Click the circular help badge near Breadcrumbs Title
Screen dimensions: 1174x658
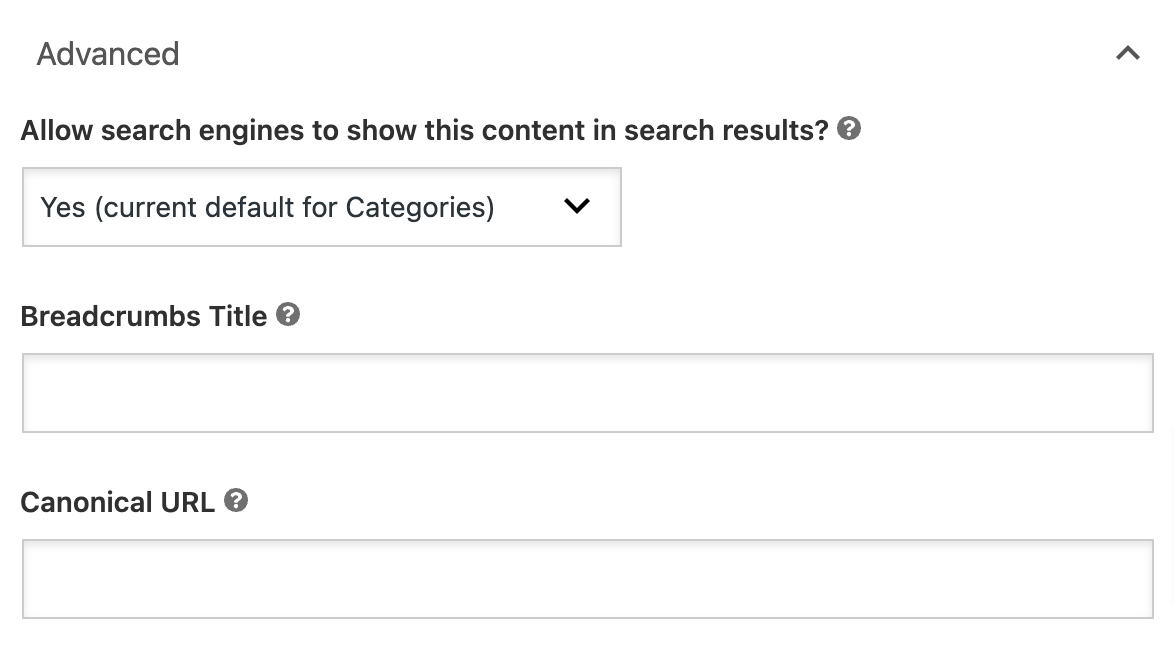click(288, 316)
